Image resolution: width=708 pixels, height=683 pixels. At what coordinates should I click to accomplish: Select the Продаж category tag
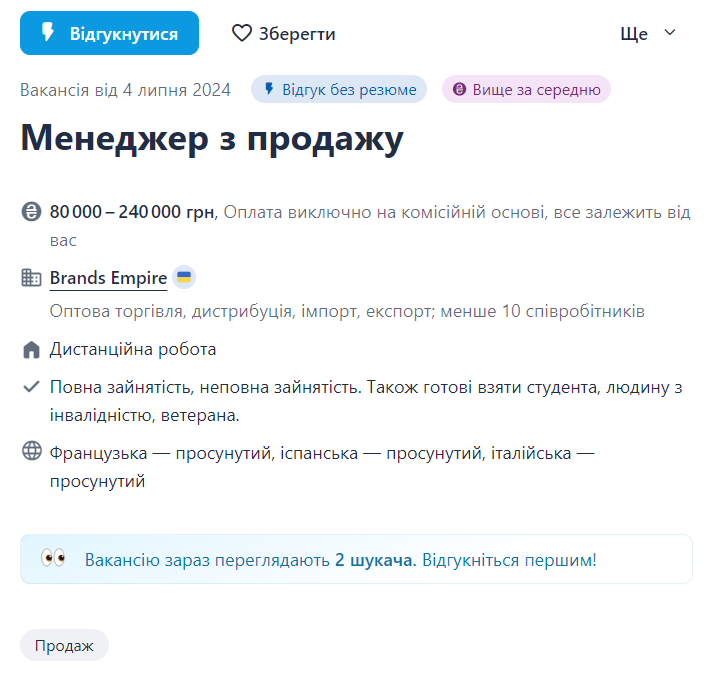tap(64, 646)
